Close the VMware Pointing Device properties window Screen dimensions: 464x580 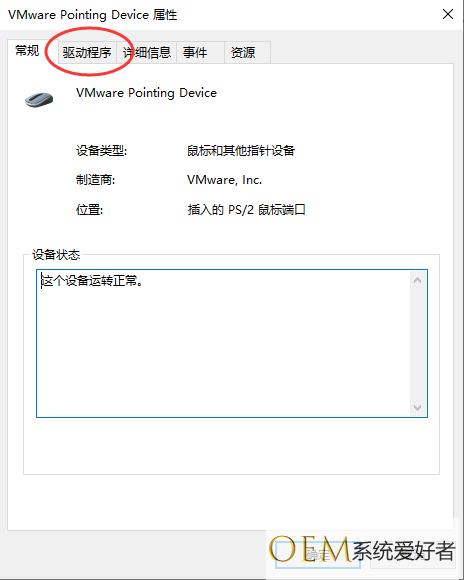tap(448, 14)
